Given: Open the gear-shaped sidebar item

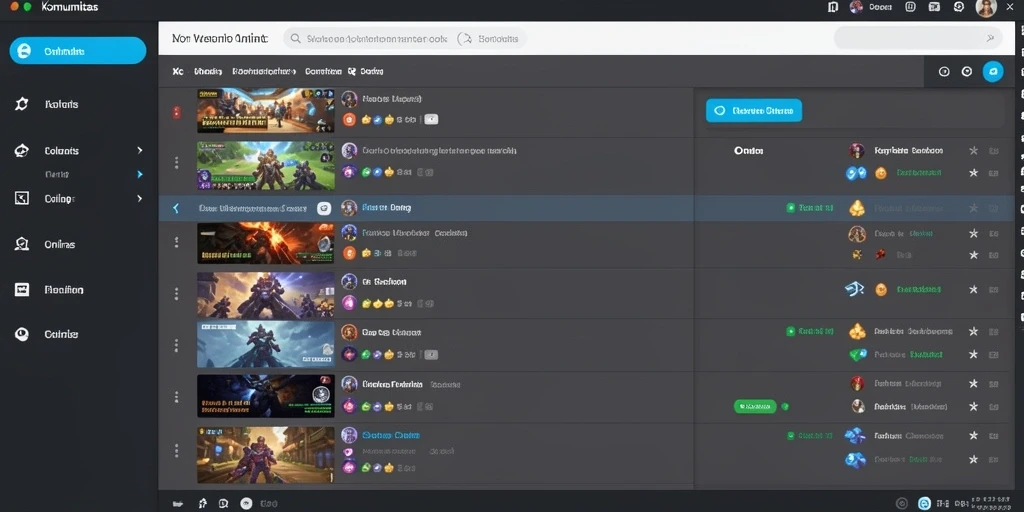Looking at the screenshot, I should click(x=22, y=104).
